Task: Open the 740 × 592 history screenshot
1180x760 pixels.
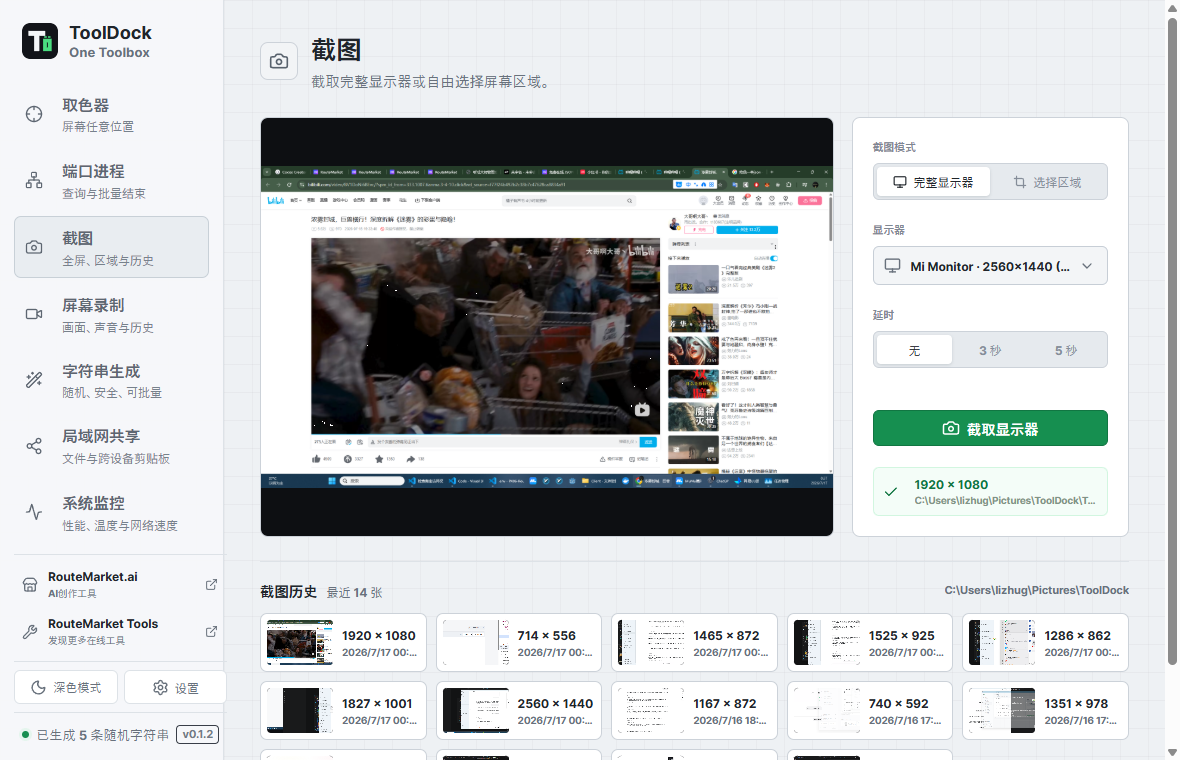Action: (870, 710)
